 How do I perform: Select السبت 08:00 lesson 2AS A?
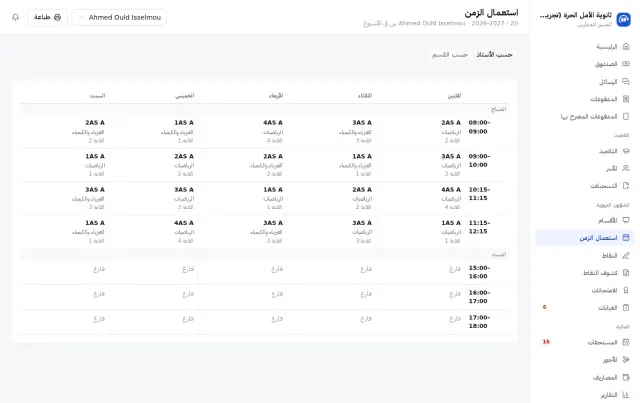[88, 131]
